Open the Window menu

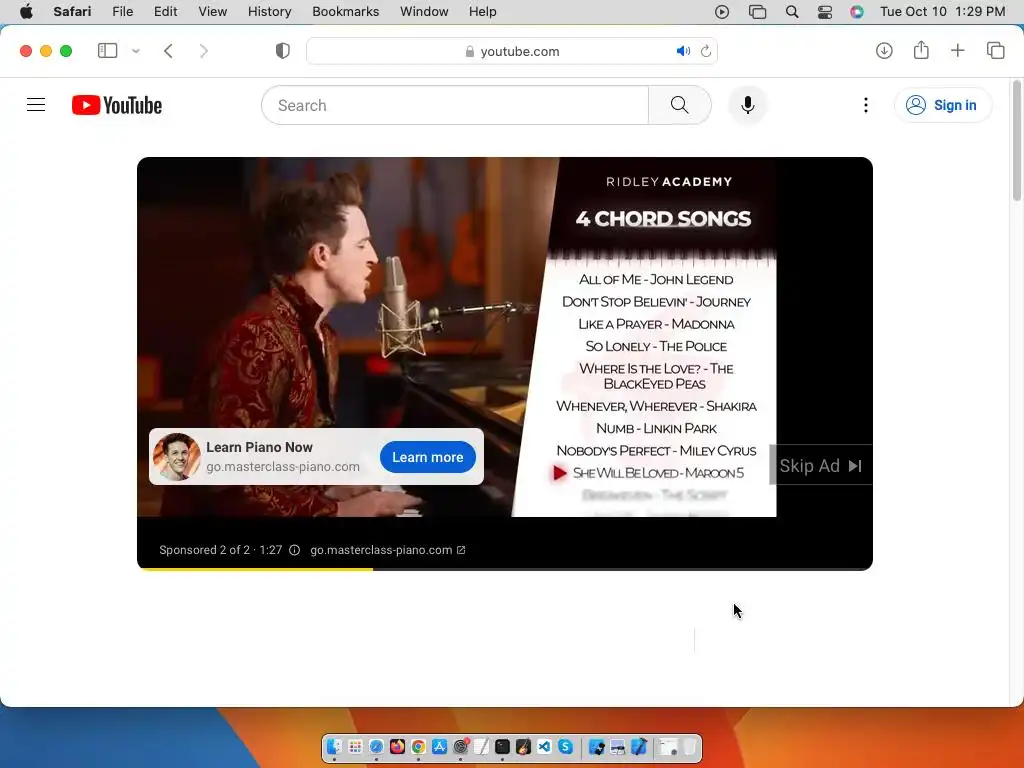point(424,11)
